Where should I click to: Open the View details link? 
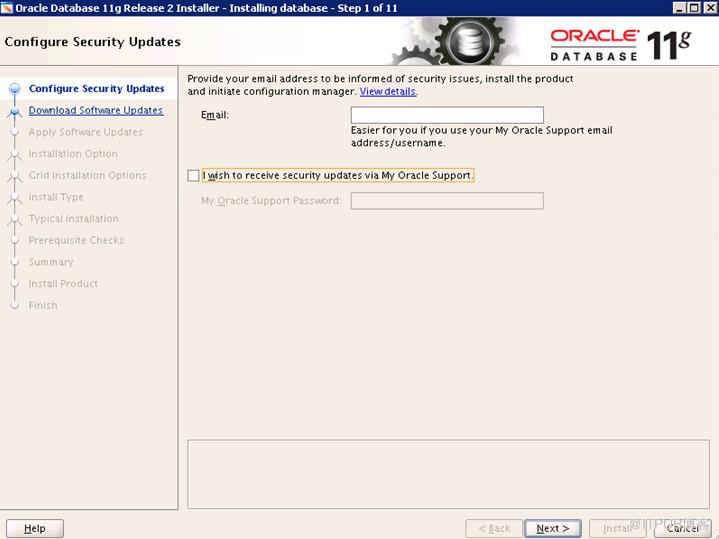(388, 91)
